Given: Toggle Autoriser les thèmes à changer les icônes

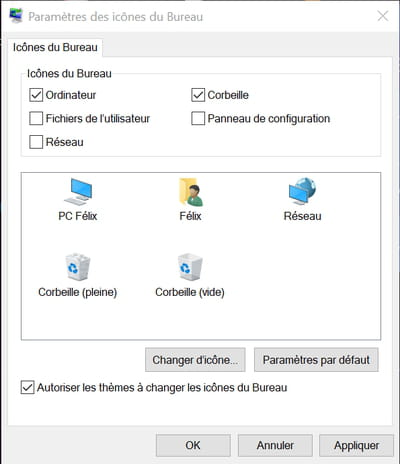Looking at the screenshot, I should (x=27, y=388).
